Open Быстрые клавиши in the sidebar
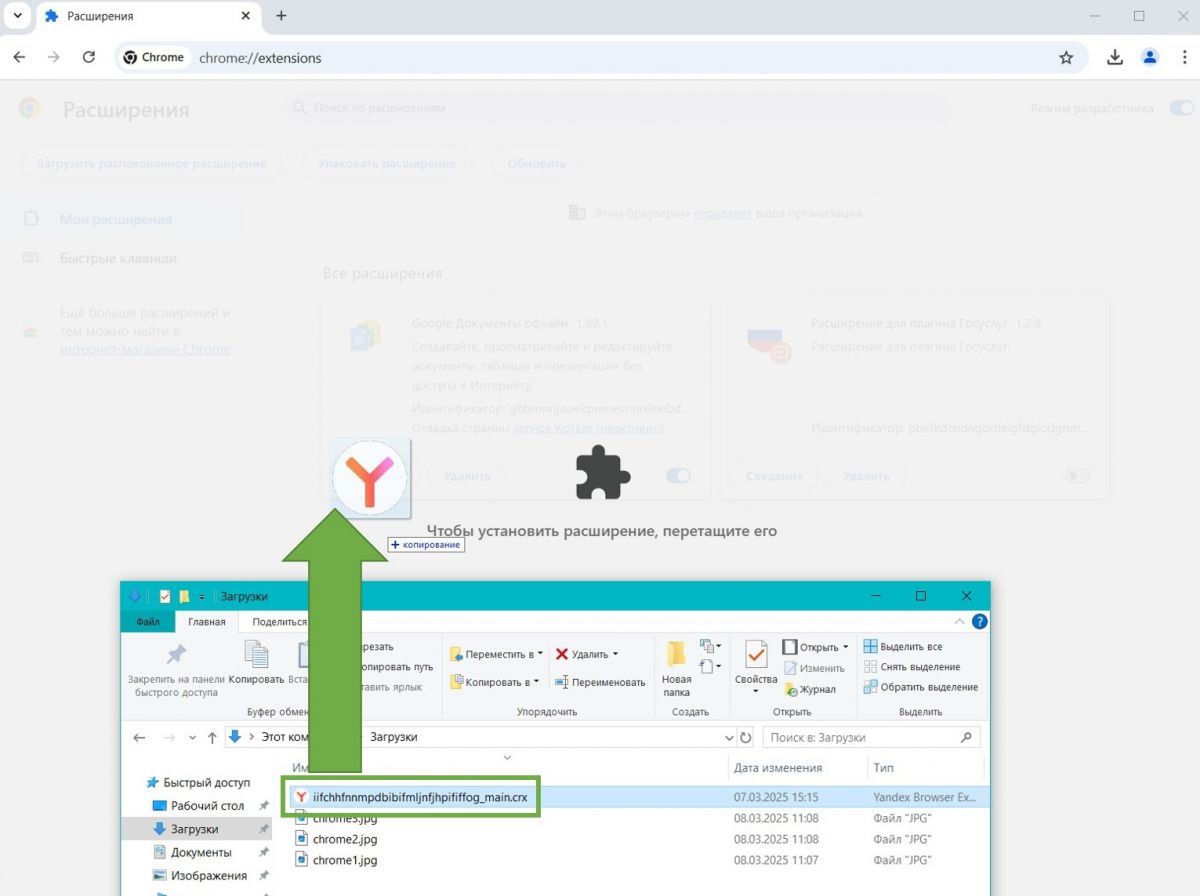 118,258
